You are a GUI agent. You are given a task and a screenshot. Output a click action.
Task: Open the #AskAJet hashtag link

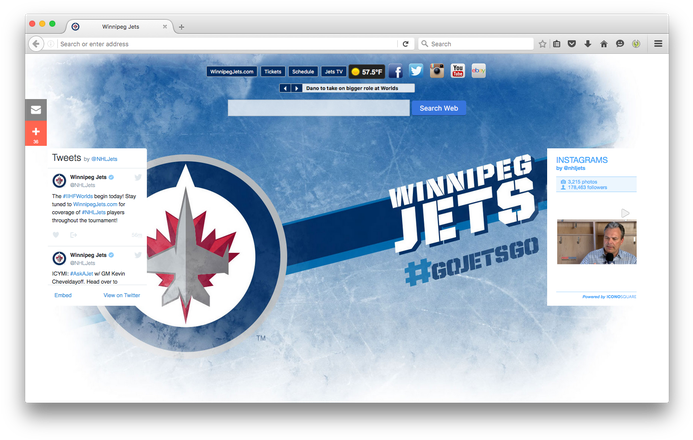click(81, 273)
